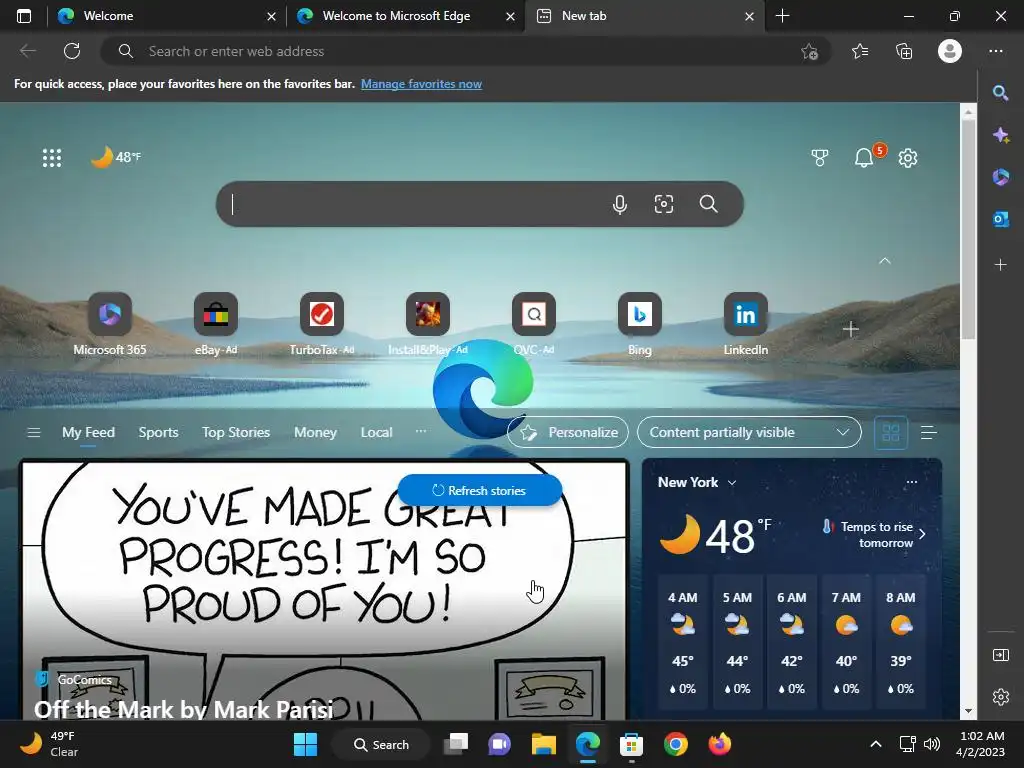This screenshot has height=768, width=1024.
Task: Open Settings and more ellipsis menu
Action: (995, 51)
